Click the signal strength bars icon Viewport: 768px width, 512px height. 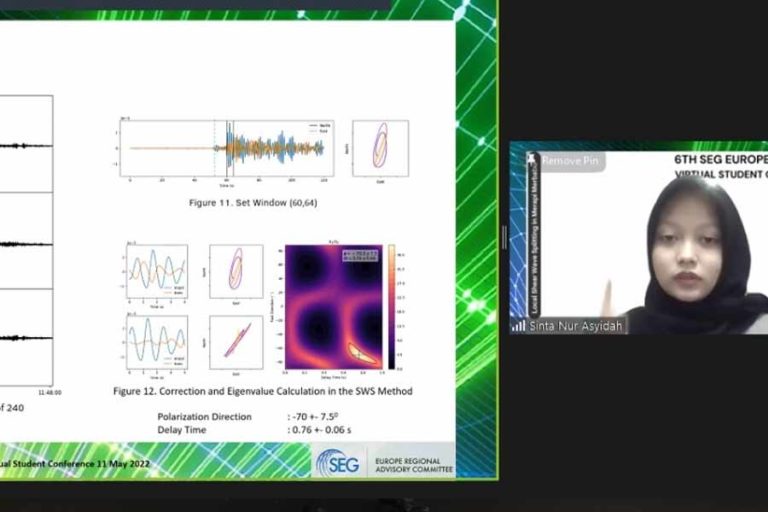pos(518,325)
